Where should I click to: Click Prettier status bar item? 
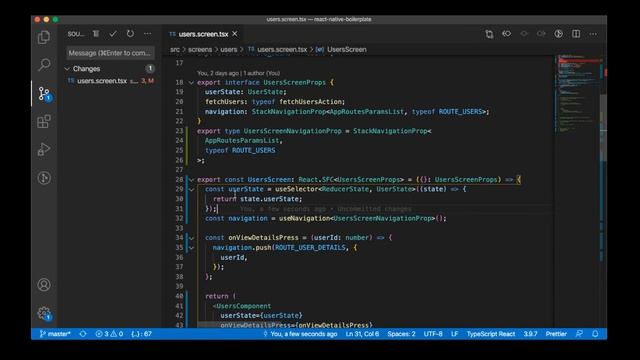[x=556, y=334]
